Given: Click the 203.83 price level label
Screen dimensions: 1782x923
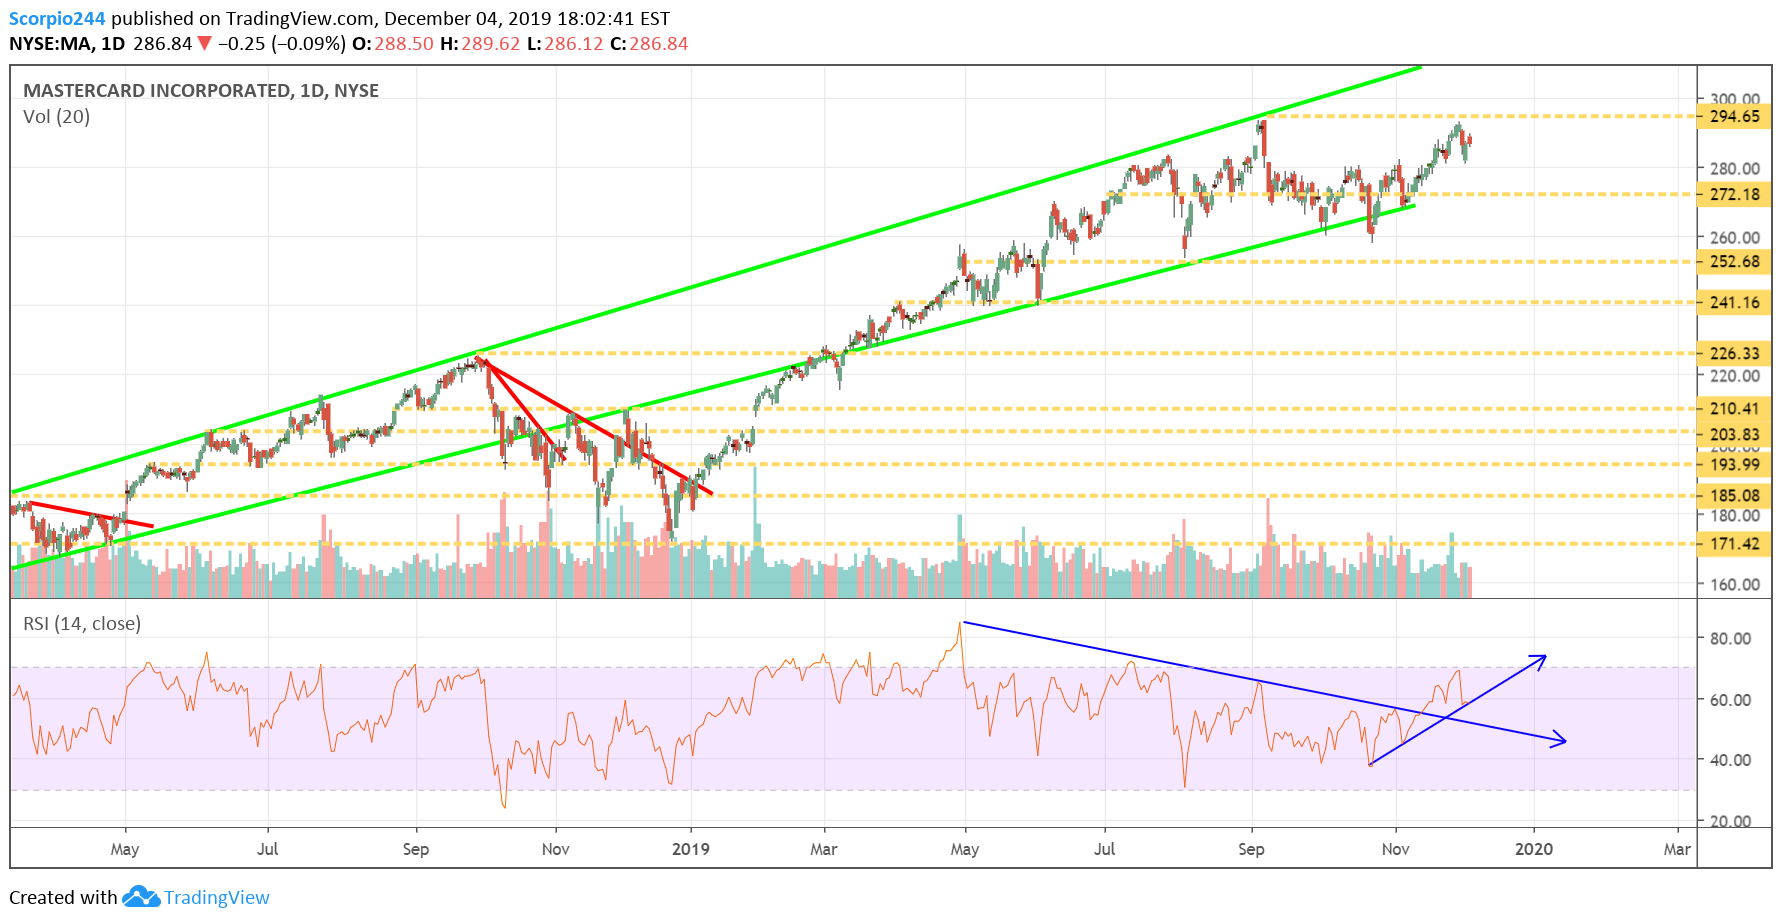Looking at the screenshot, I should pos(1734,434).
